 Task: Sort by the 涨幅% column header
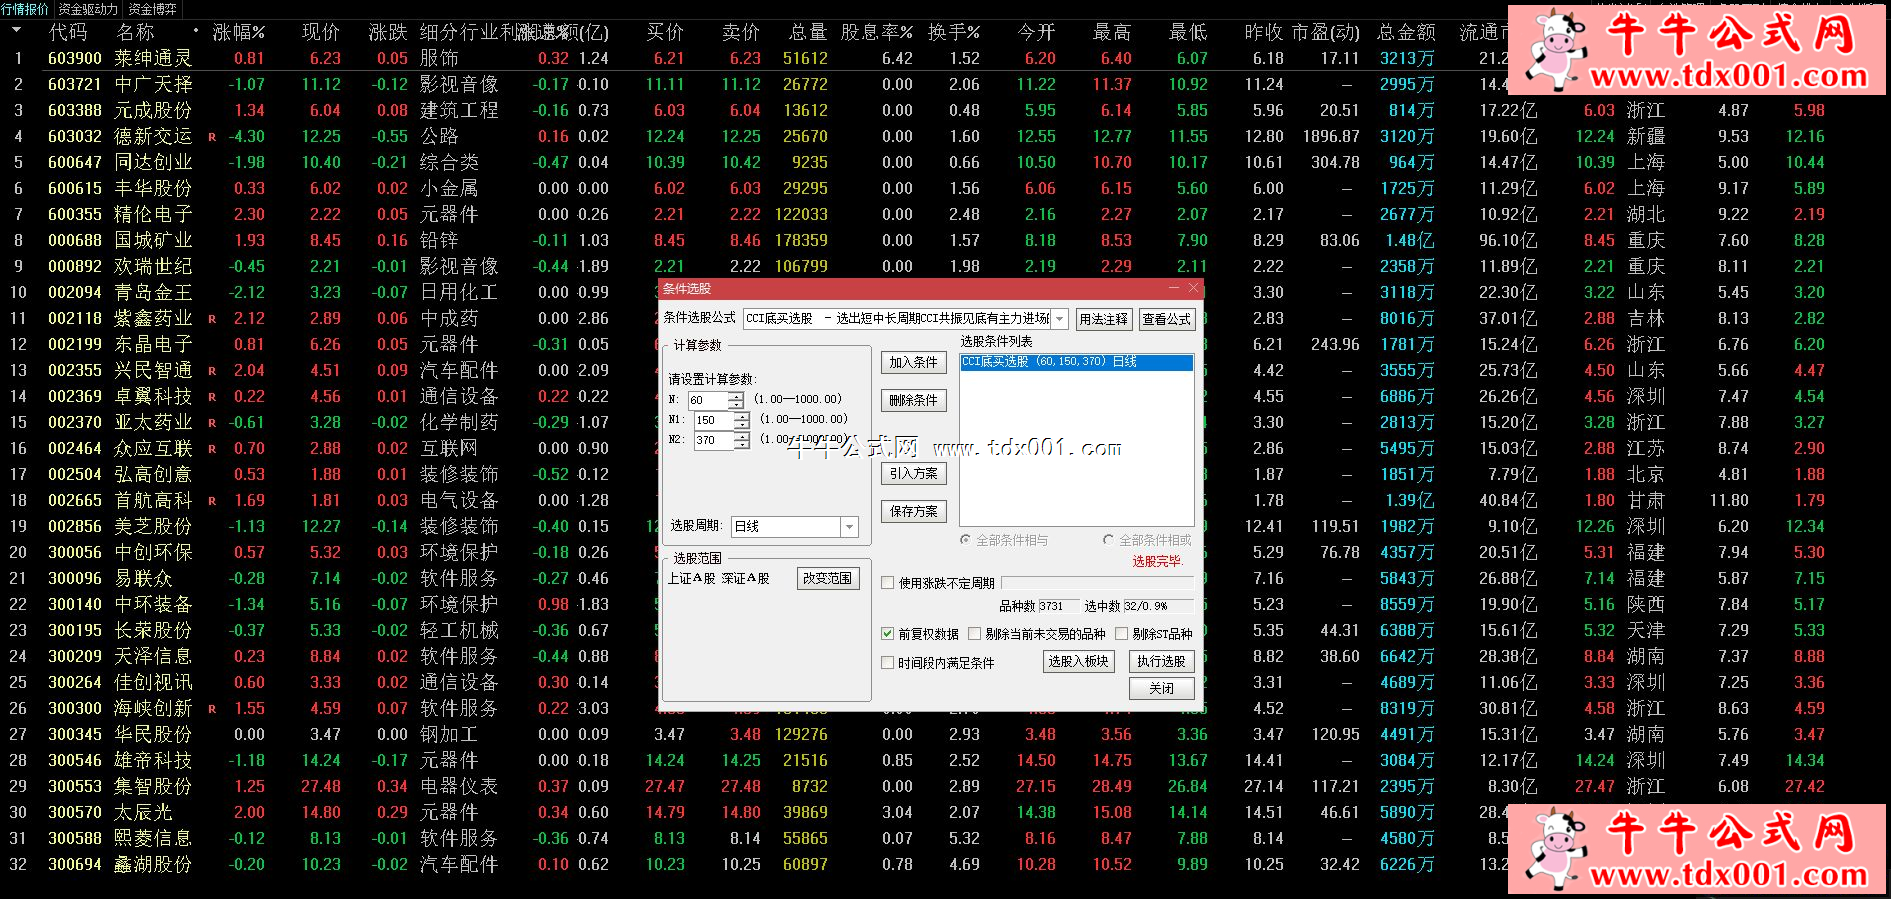point(239,32)
